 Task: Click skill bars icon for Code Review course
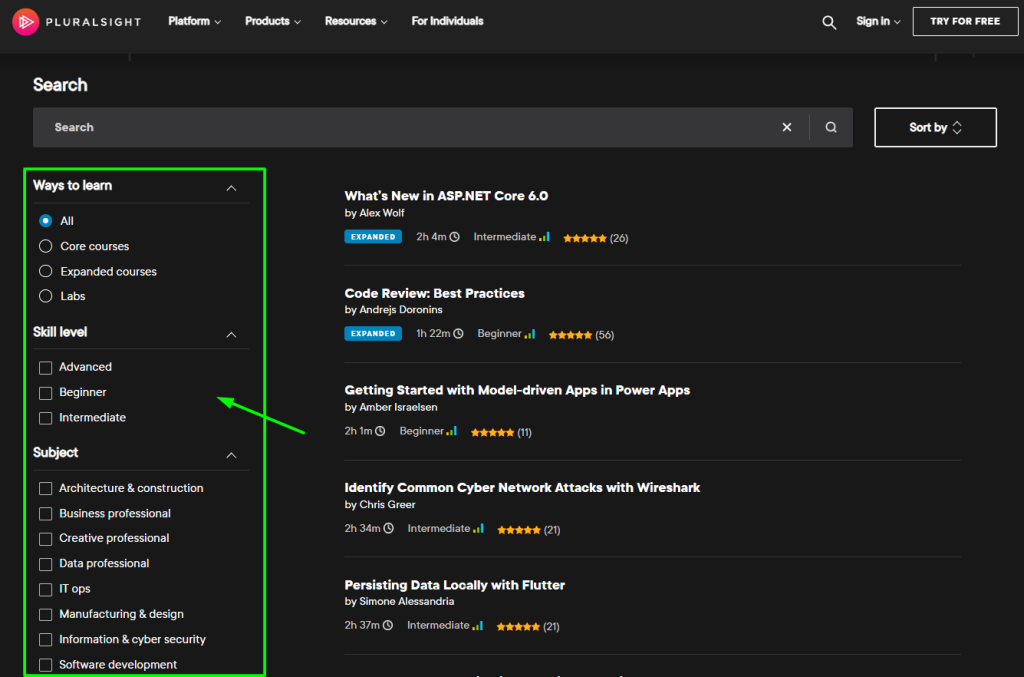tap(530, 334)
